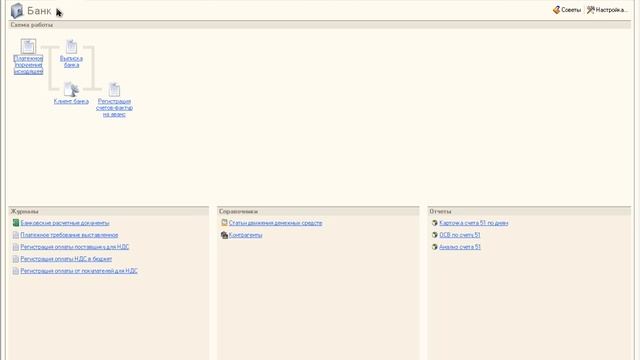
Task: Open the Анализ счета 51 report link
Action: click(460, 247)
